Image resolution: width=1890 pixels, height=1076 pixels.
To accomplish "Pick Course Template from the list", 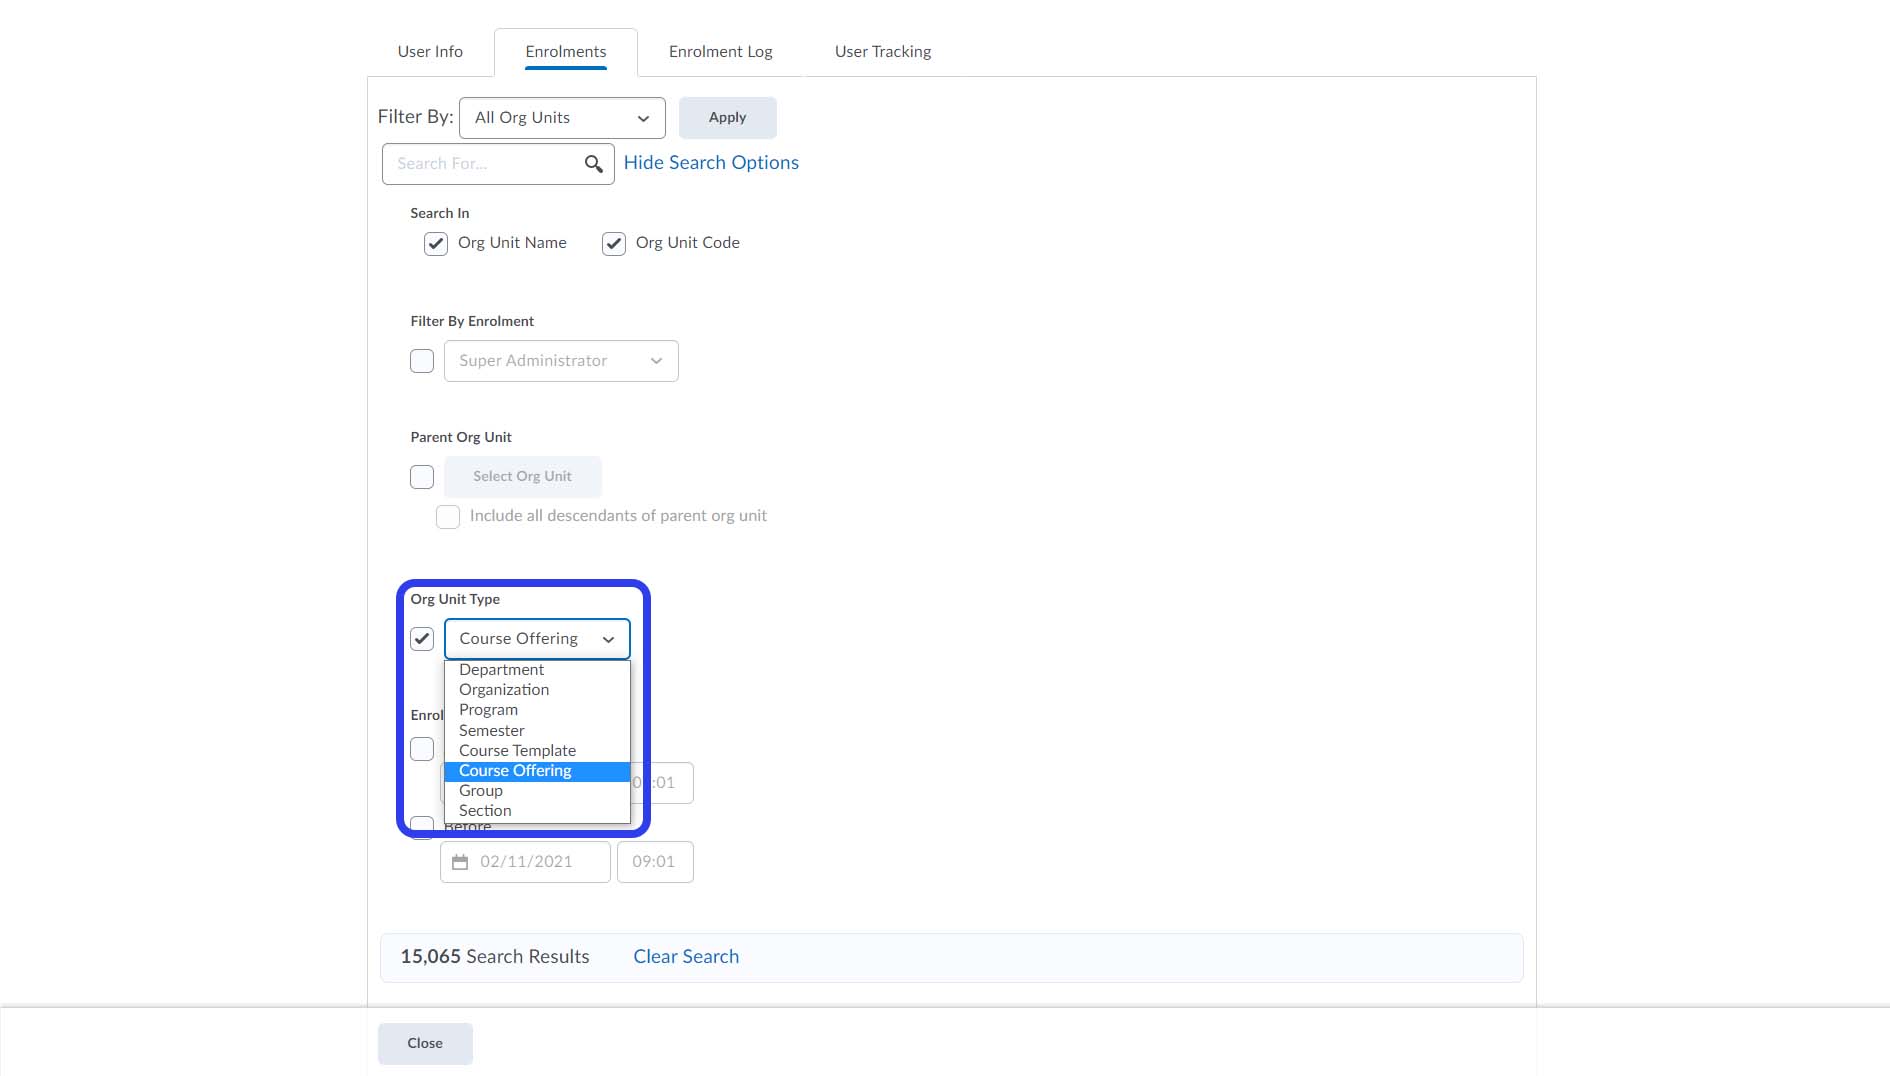I will pos(517,751).
